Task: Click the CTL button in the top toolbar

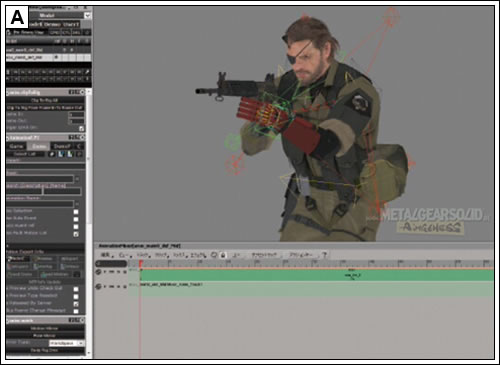Action: point(66,33)
